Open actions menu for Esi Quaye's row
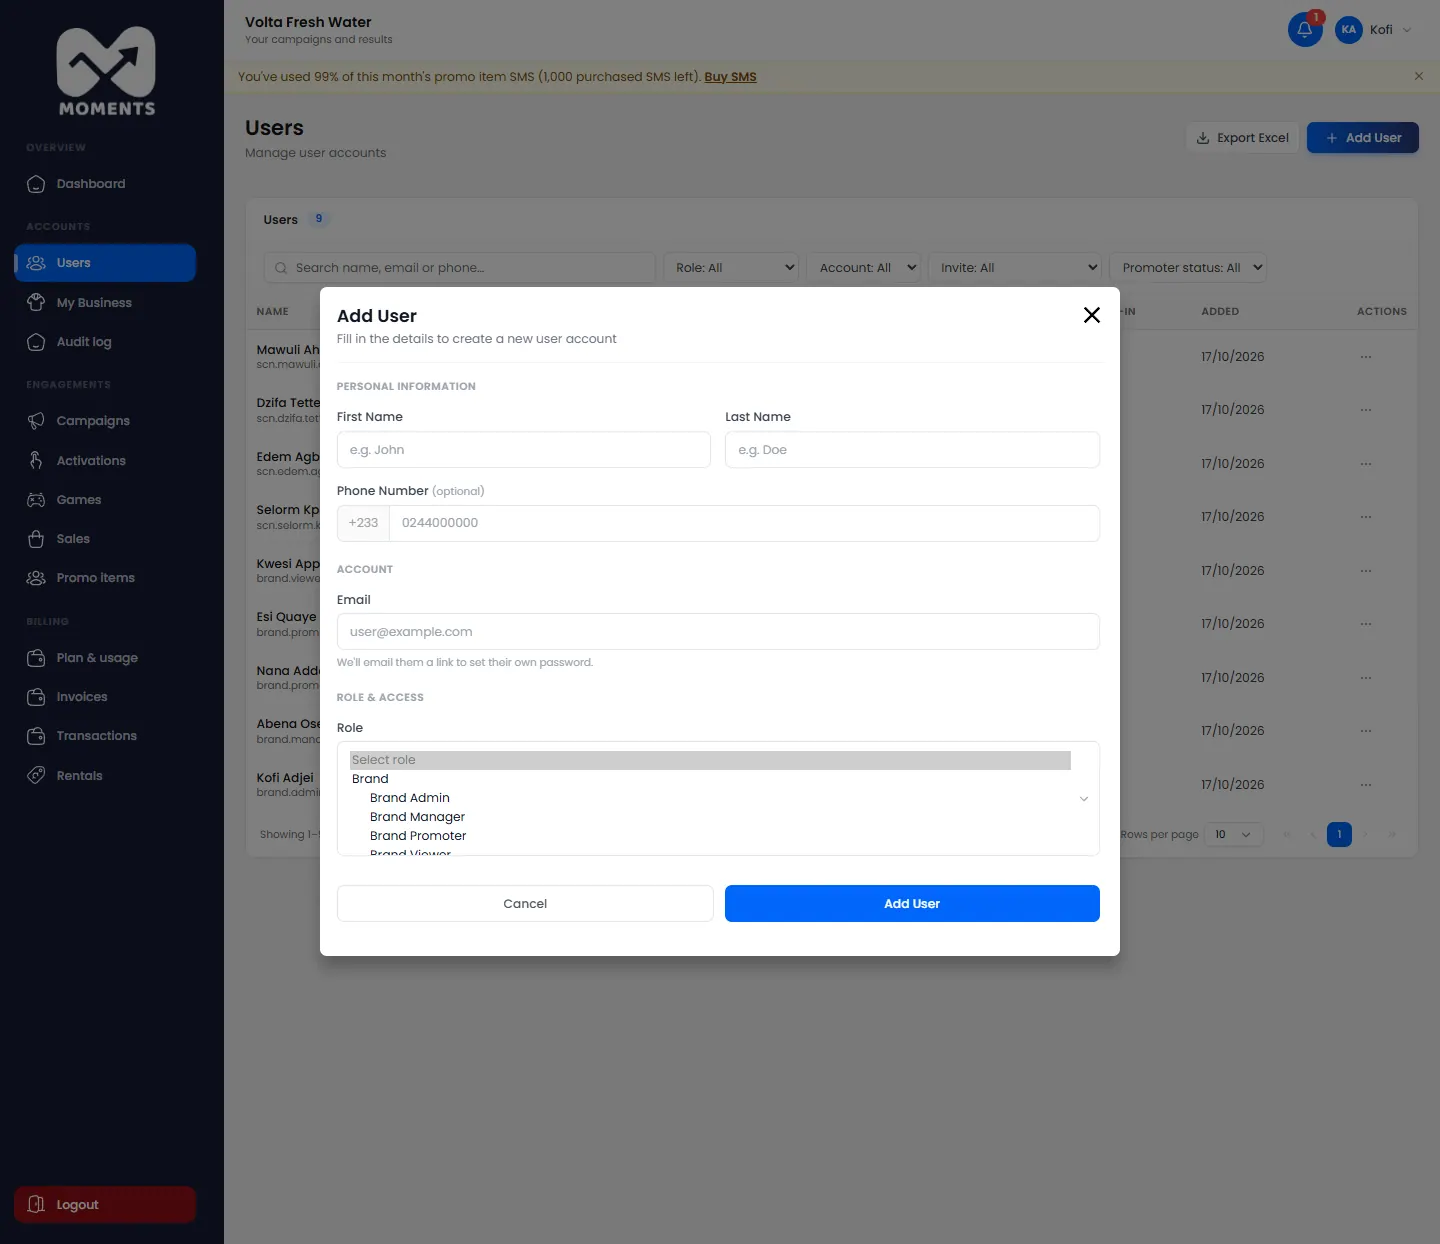The height and width of the screenshot is (1244, 1440). [x=1366, y=624]
